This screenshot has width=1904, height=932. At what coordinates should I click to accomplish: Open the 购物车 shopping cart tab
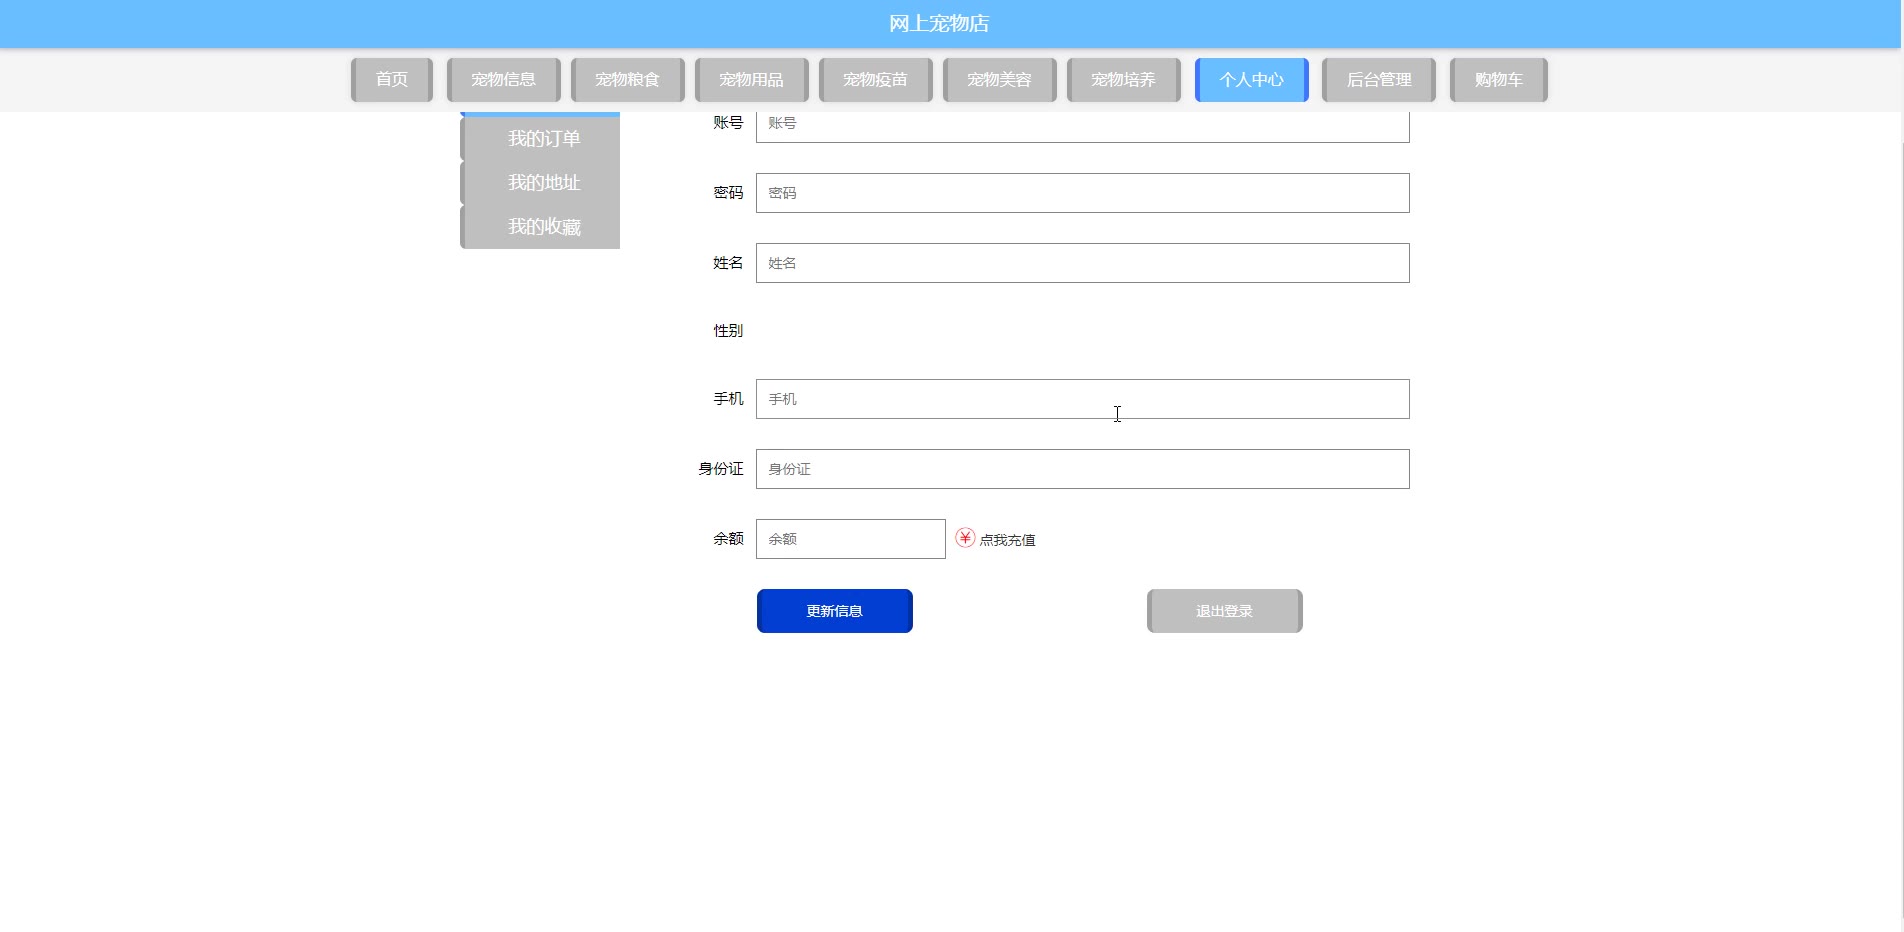1499,80
